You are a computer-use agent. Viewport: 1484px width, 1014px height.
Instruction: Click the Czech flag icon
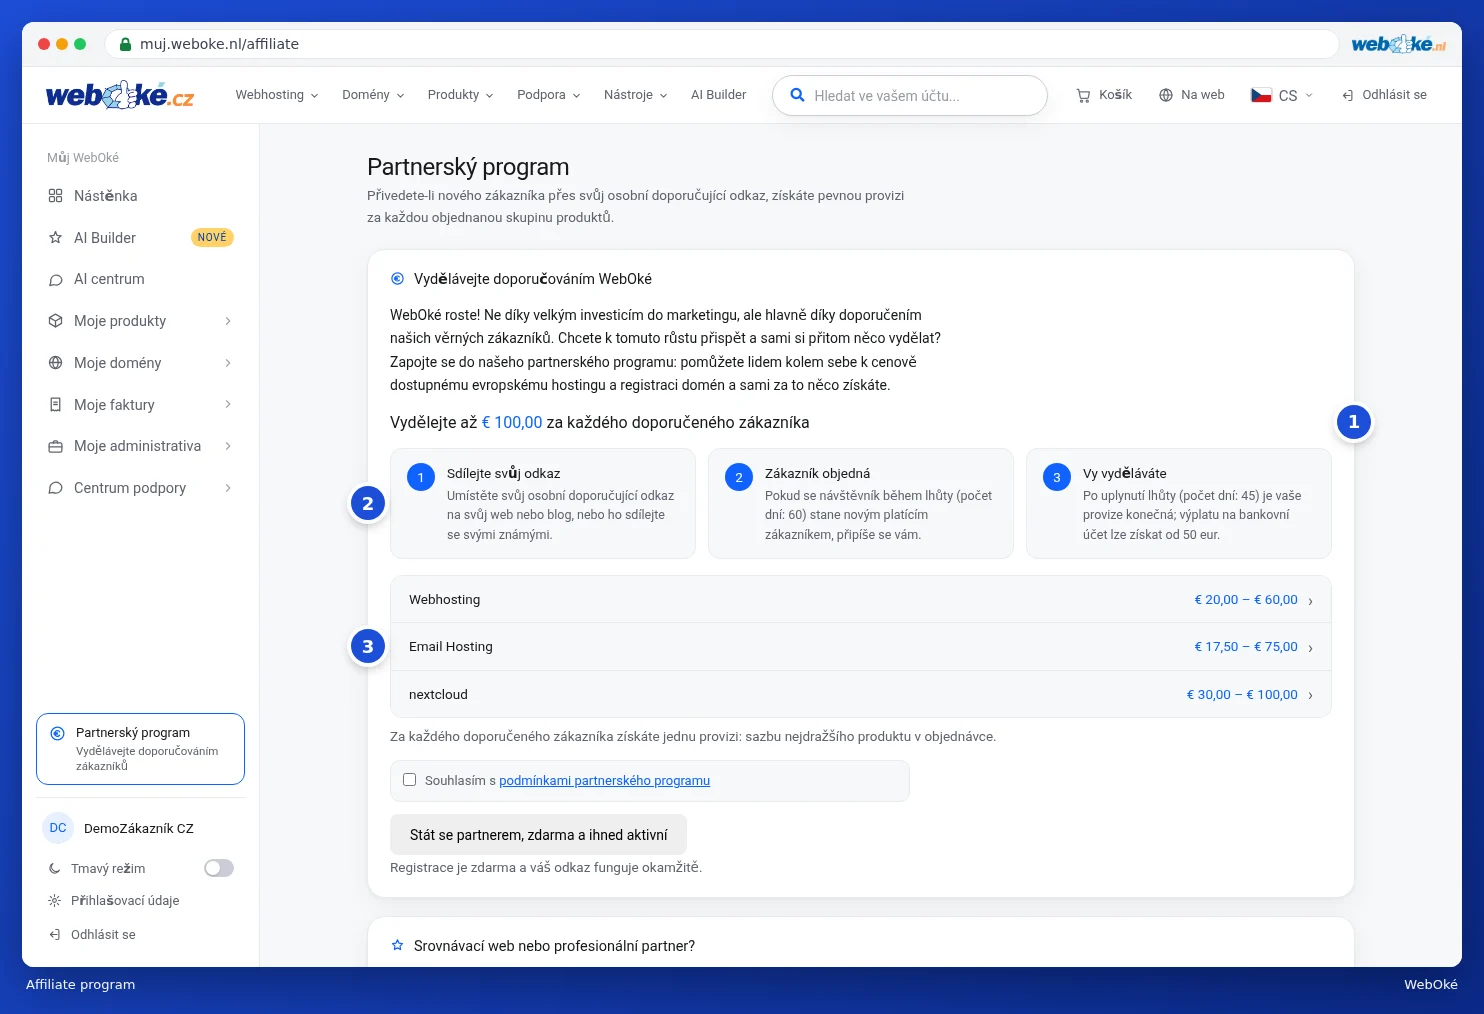pos(1261,95)
